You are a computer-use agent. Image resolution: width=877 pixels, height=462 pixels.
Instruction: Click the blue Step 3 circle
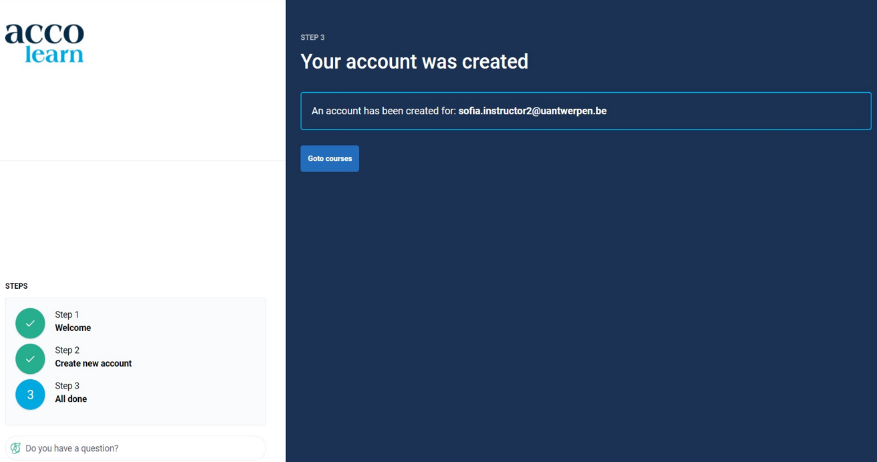(x=30, y=394)
